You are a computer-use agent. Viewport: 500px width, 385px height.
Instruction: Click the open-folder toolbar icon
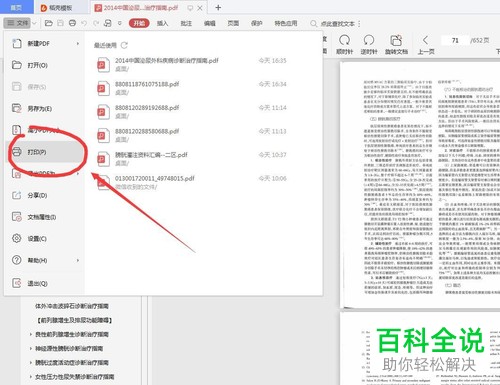[49, 23]
